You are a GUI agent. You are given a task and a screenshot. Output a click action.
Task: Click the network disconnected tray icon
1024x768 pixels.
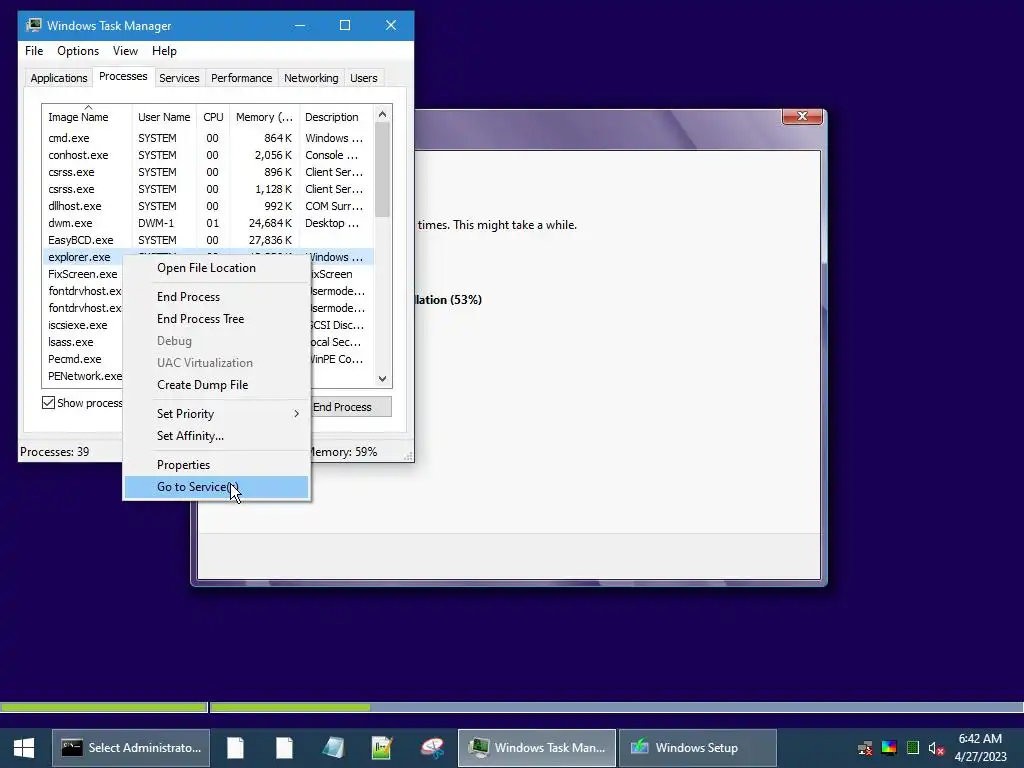865,748
